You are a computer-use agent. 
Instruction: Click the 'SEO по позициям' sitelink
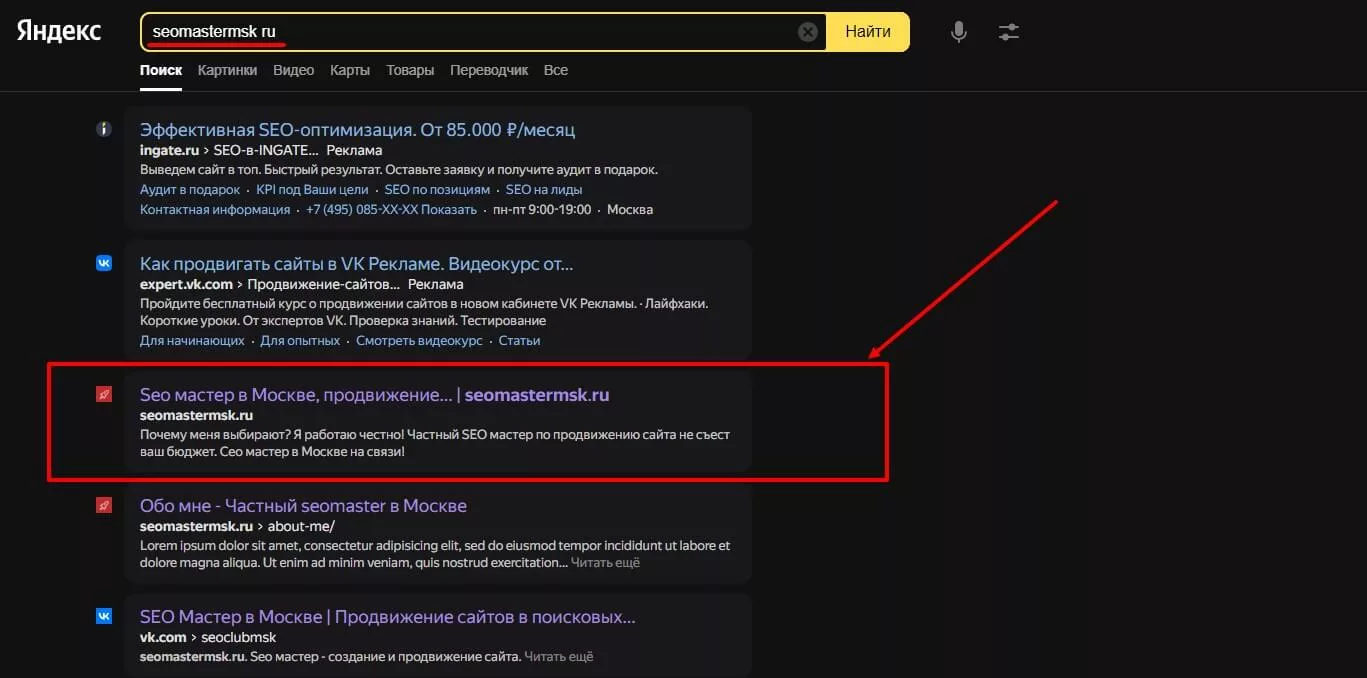pyautogui.click(x=437, y=189)
